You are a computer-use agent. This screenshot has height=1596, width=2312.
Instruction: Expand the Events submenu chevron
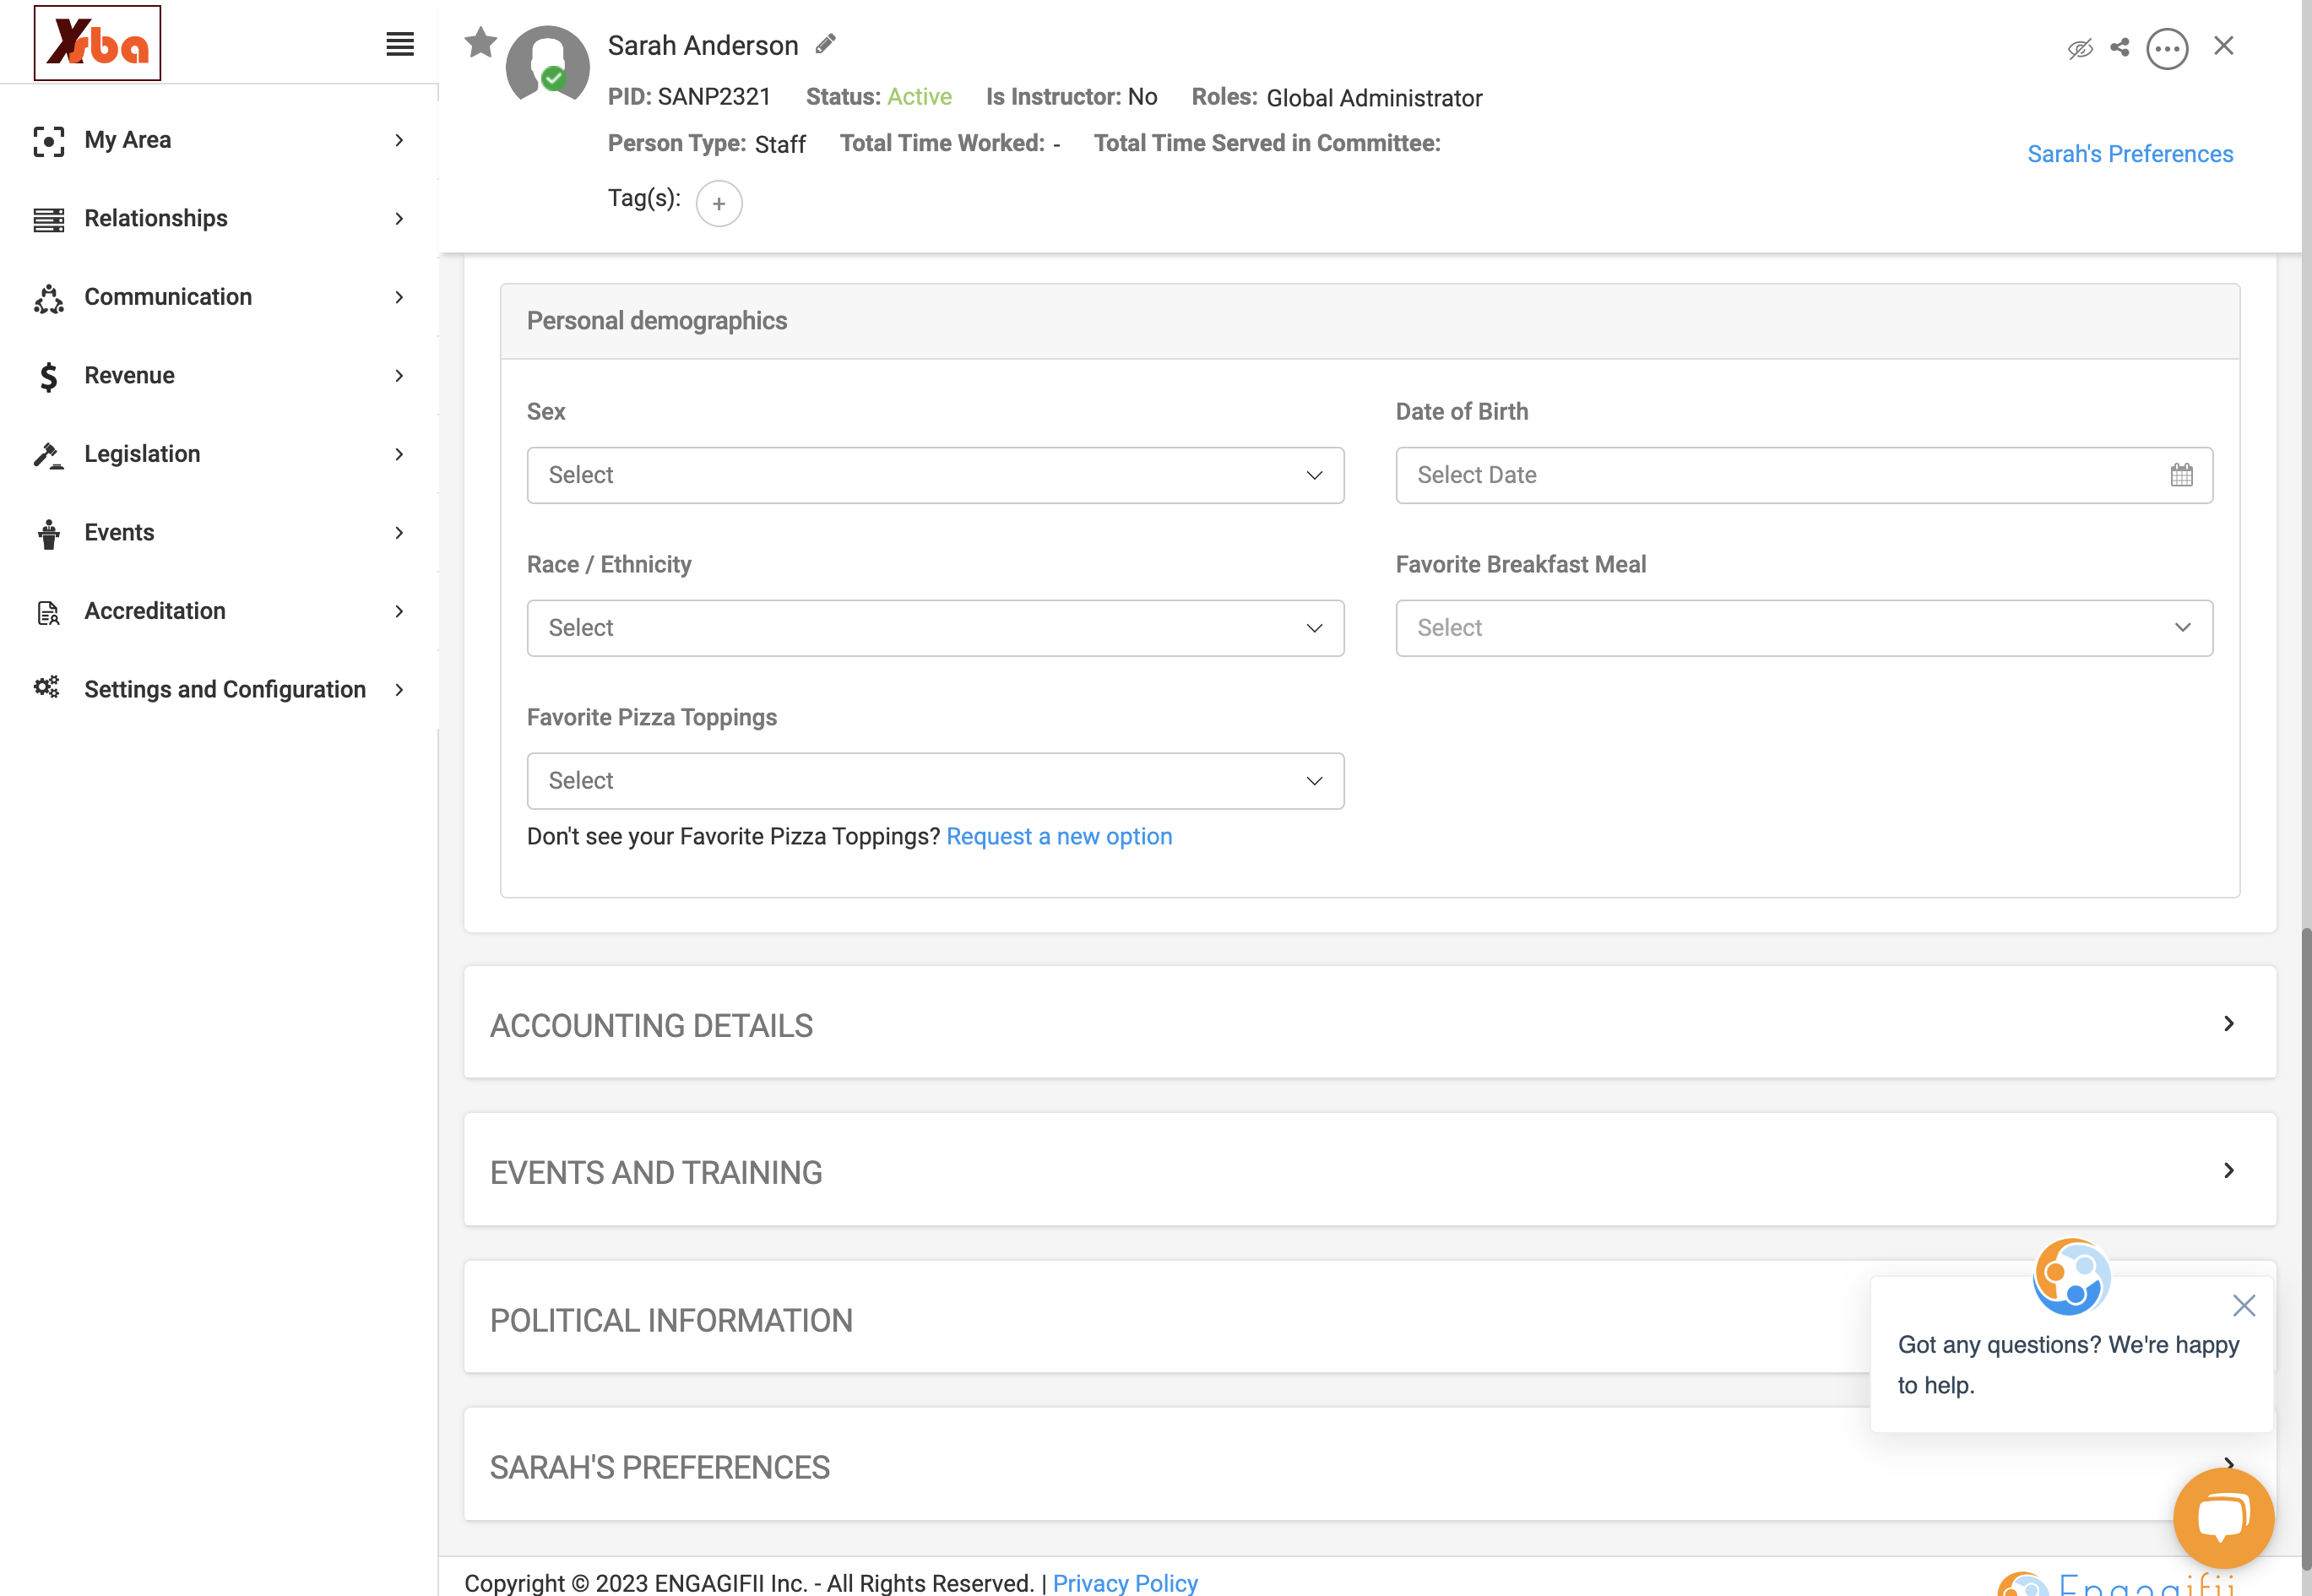399,533
